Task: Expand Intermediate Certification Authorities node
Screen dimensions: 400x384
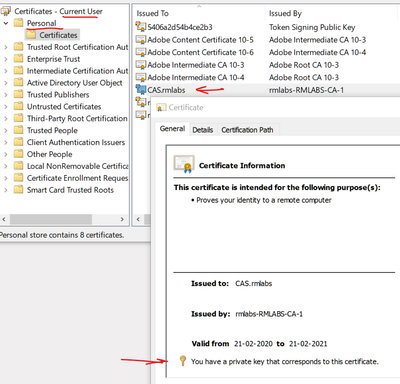Action: pyautogui.click(x=6, y=71)
